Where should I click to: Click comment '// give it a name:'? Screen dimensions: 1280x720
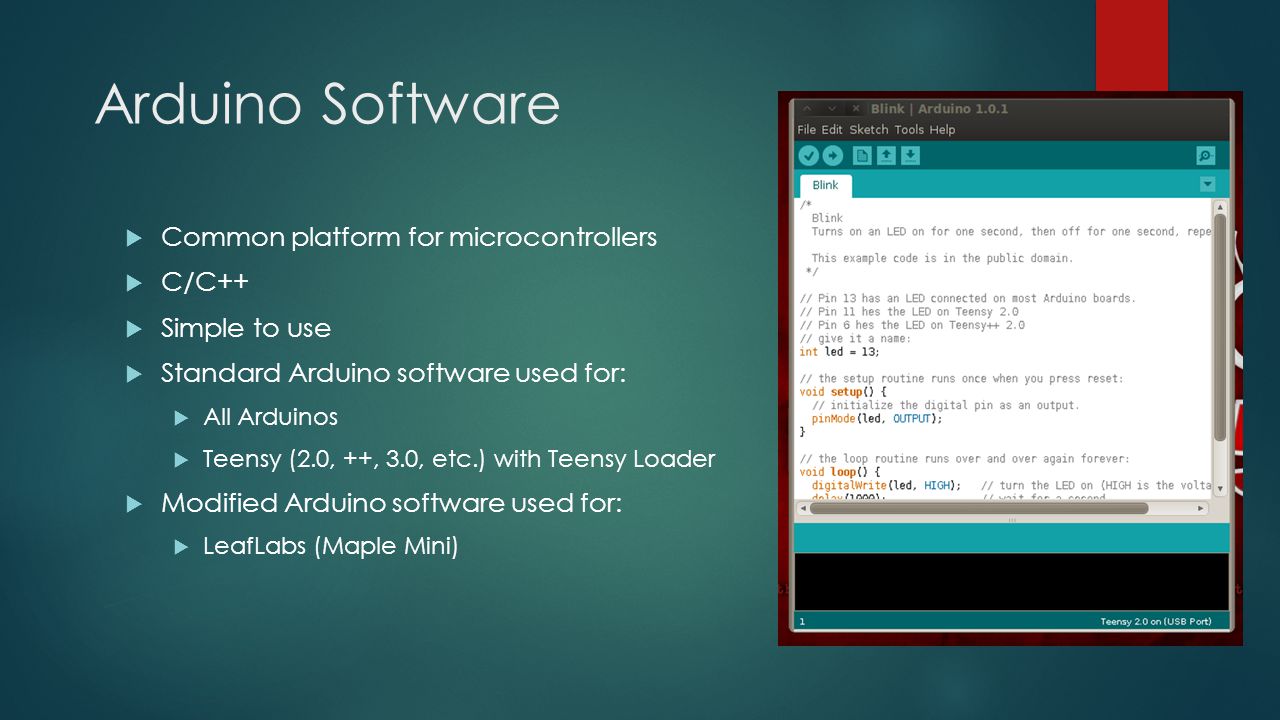point(855,338)
